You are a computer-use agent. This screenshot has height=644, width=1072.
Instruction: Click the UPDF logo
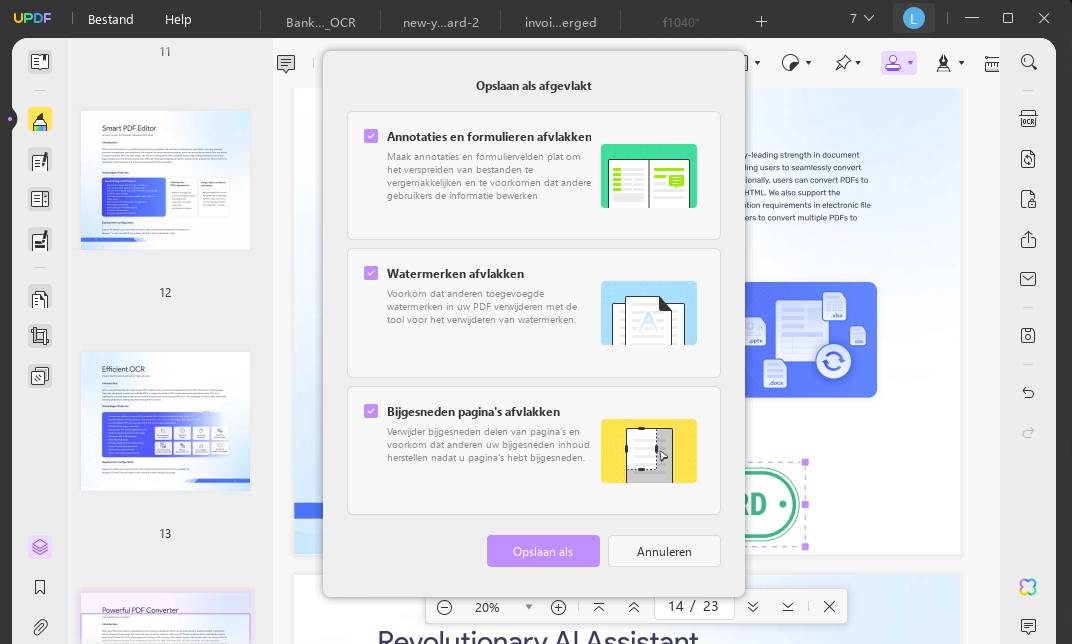32,18
